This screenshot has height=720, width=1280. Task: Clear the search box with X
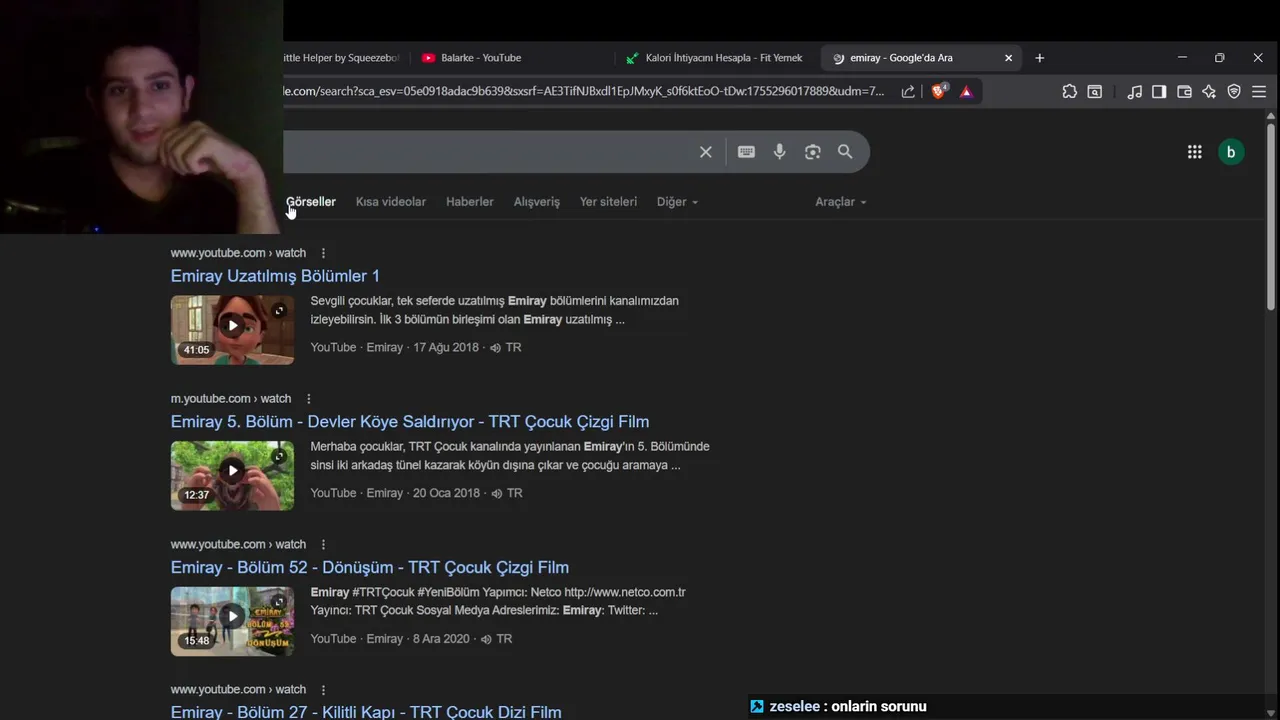point(706,152)
